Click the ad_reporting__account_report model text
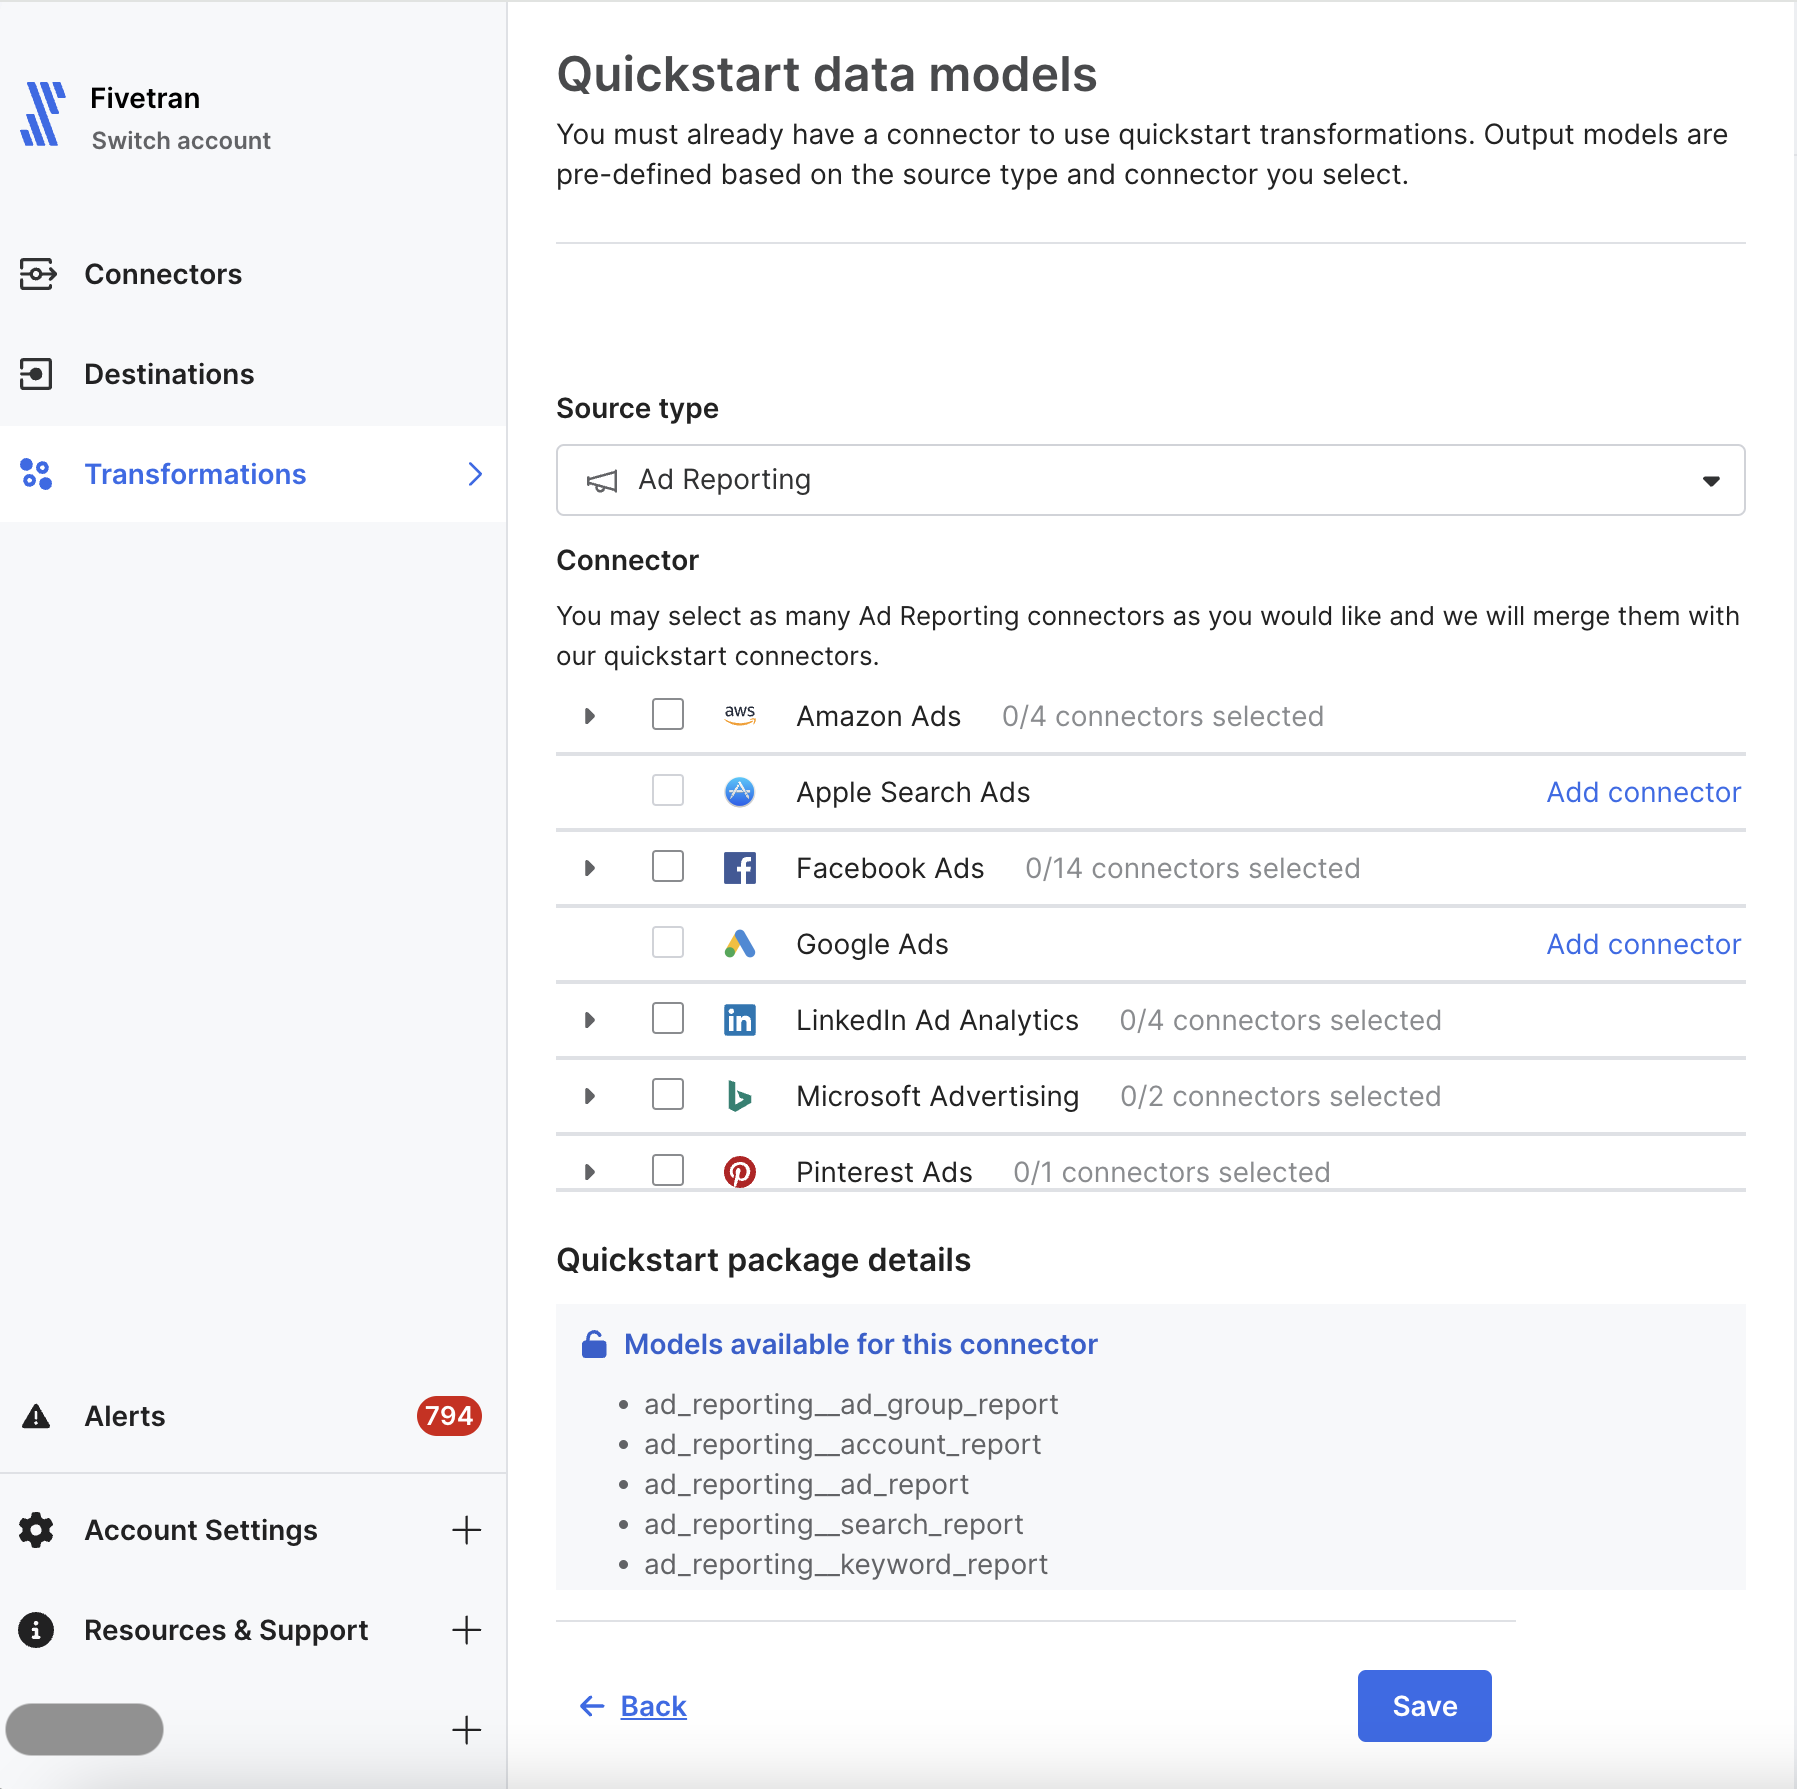1797x1789 pixels. pyautogui.click(x=842, y=1445)
